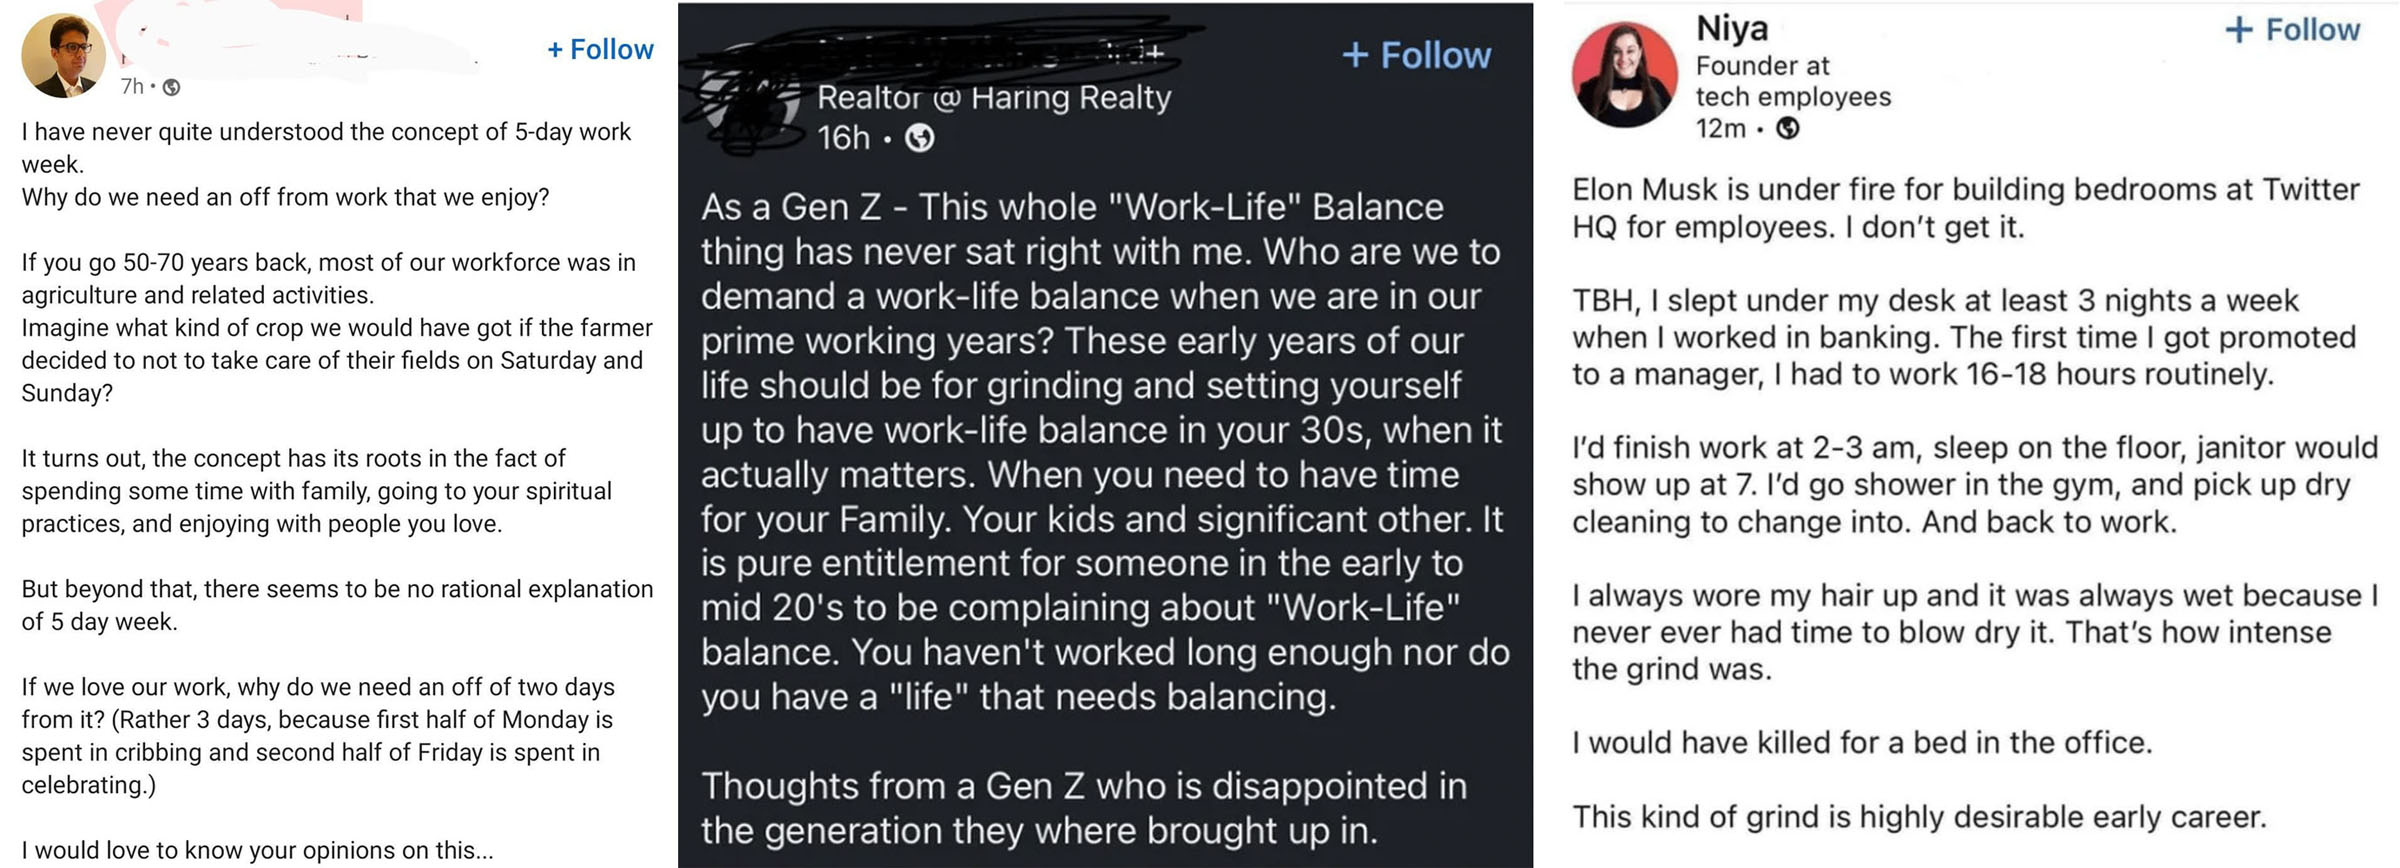Screen dimensions: 2400x868
Task: Follow the author of the 7h post
Action: click(x=600, y=49)
